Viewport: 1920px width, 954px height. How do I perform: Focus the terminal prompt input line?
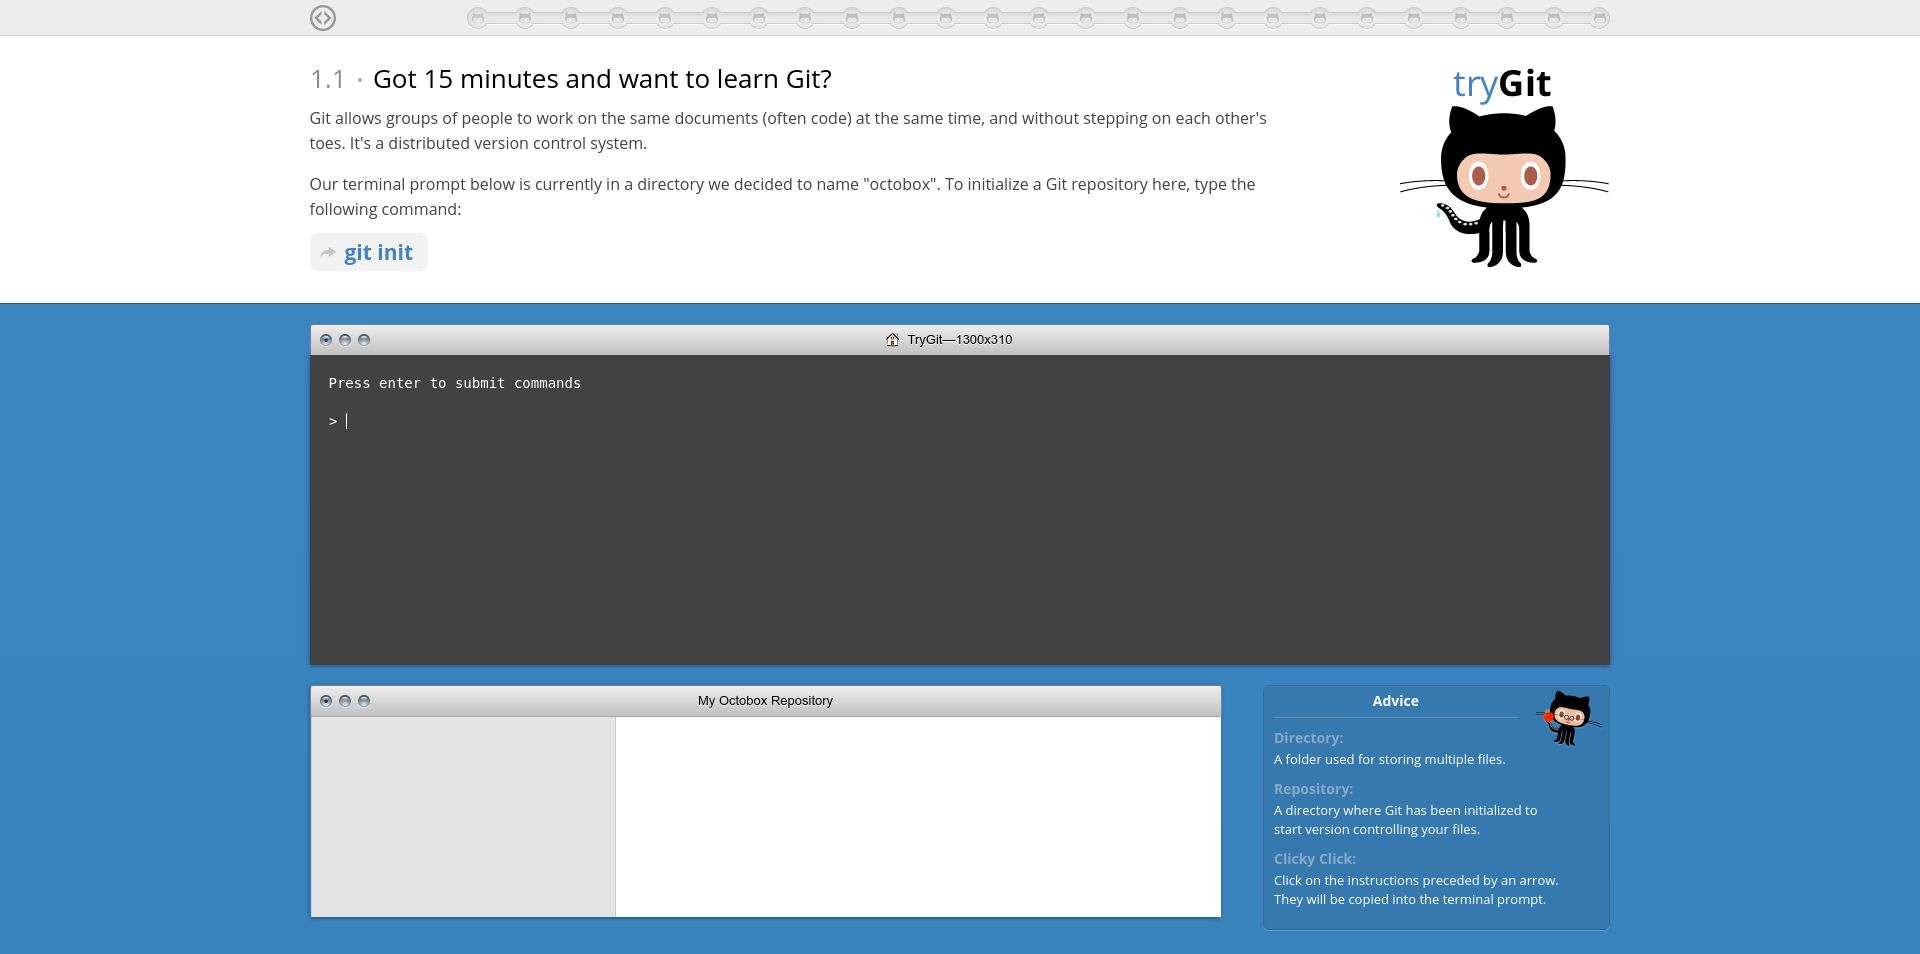[x=960, y=421]
